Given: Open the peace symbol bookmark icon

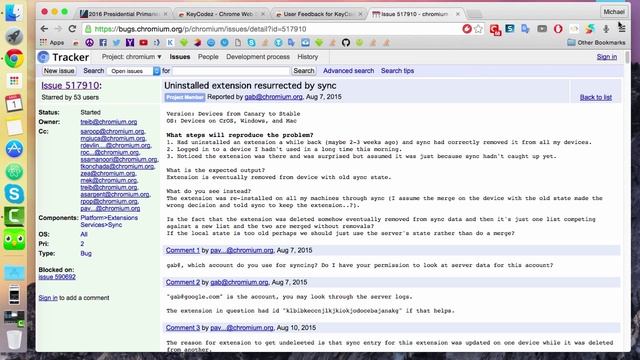Looking at the screenshot, I should (89, 42).
